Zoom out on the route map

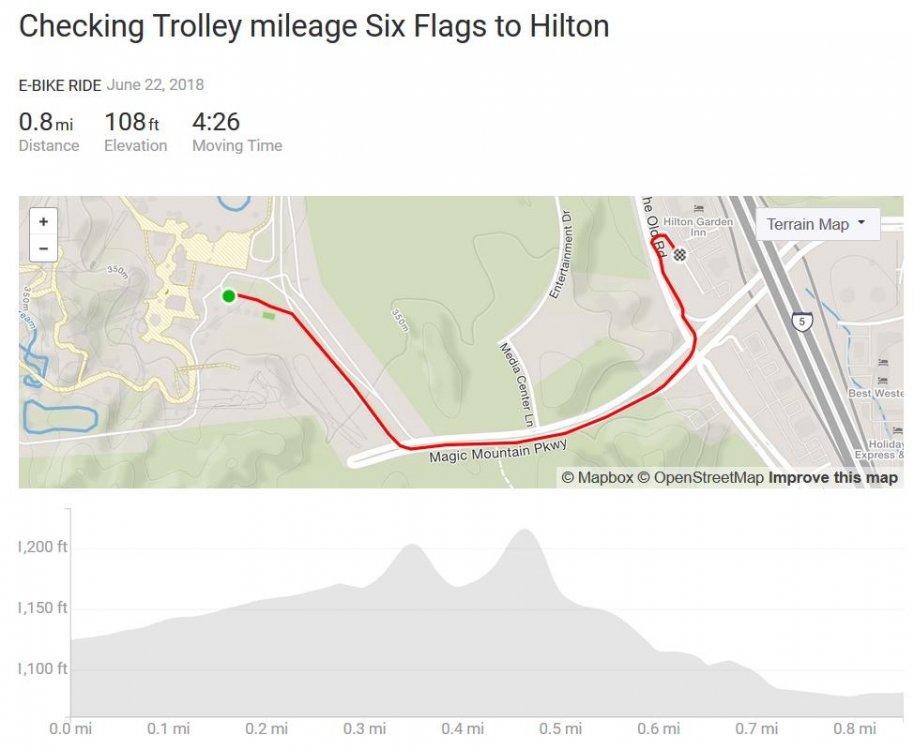point(43,247)
